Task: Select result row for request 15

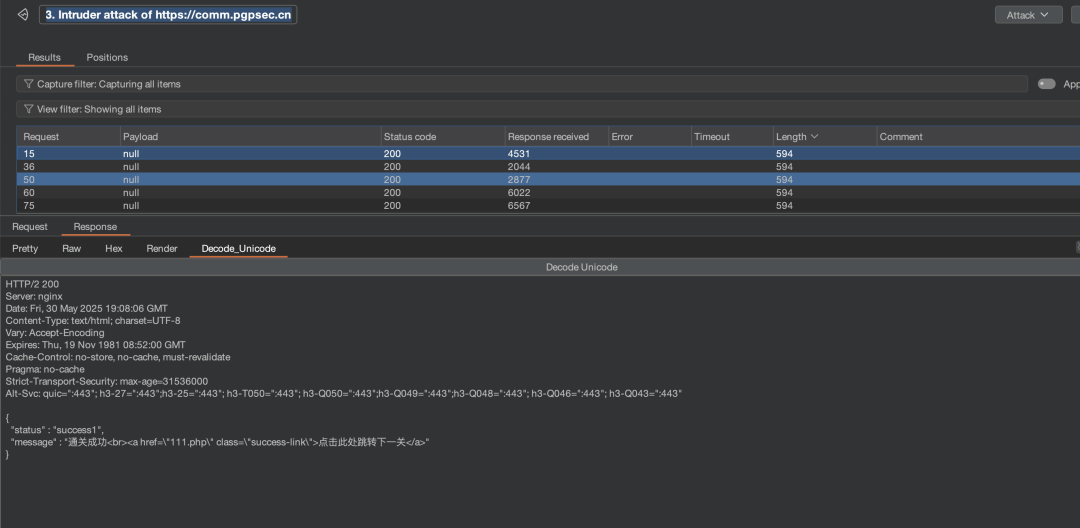Action: coord(548,154)
